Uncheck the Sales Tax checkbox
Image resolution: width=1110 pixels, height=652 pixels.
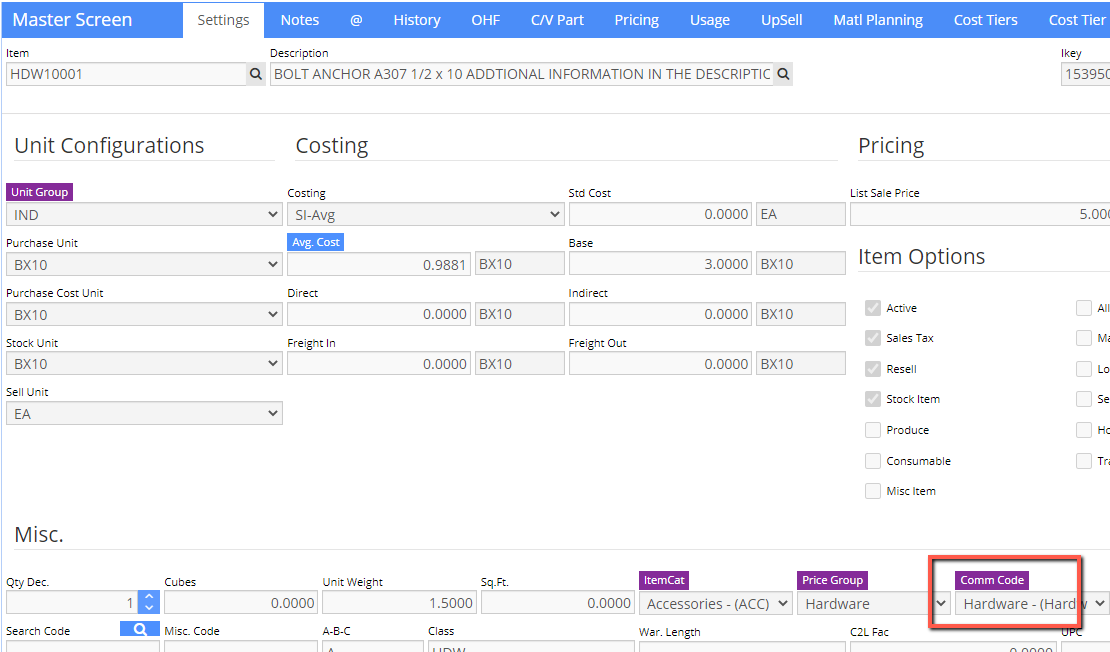[x=873, y=338]
